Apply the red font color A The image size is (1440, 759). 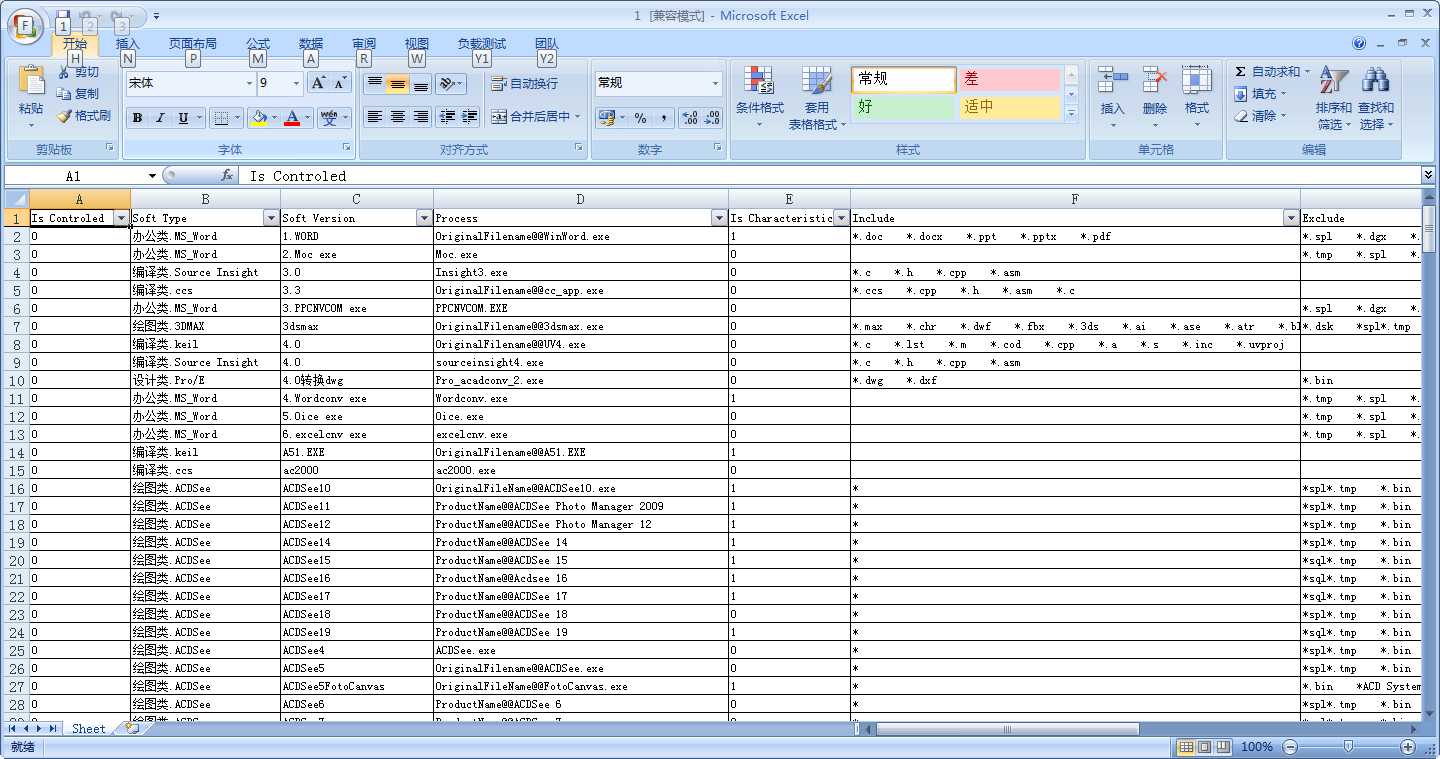coord(292,118)
